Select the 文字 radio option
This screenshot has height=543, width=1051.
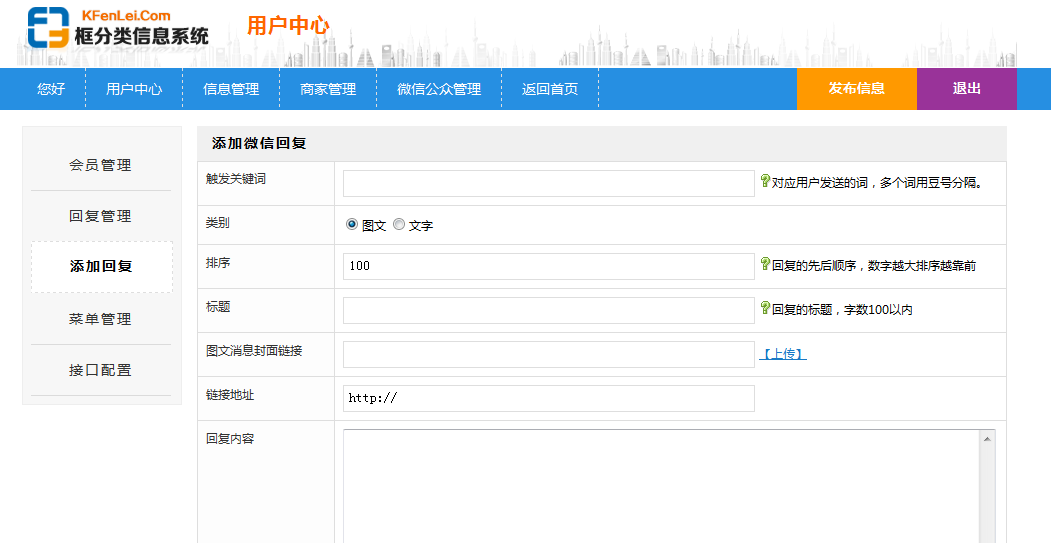pyautogui.click(x=399, y=225)
